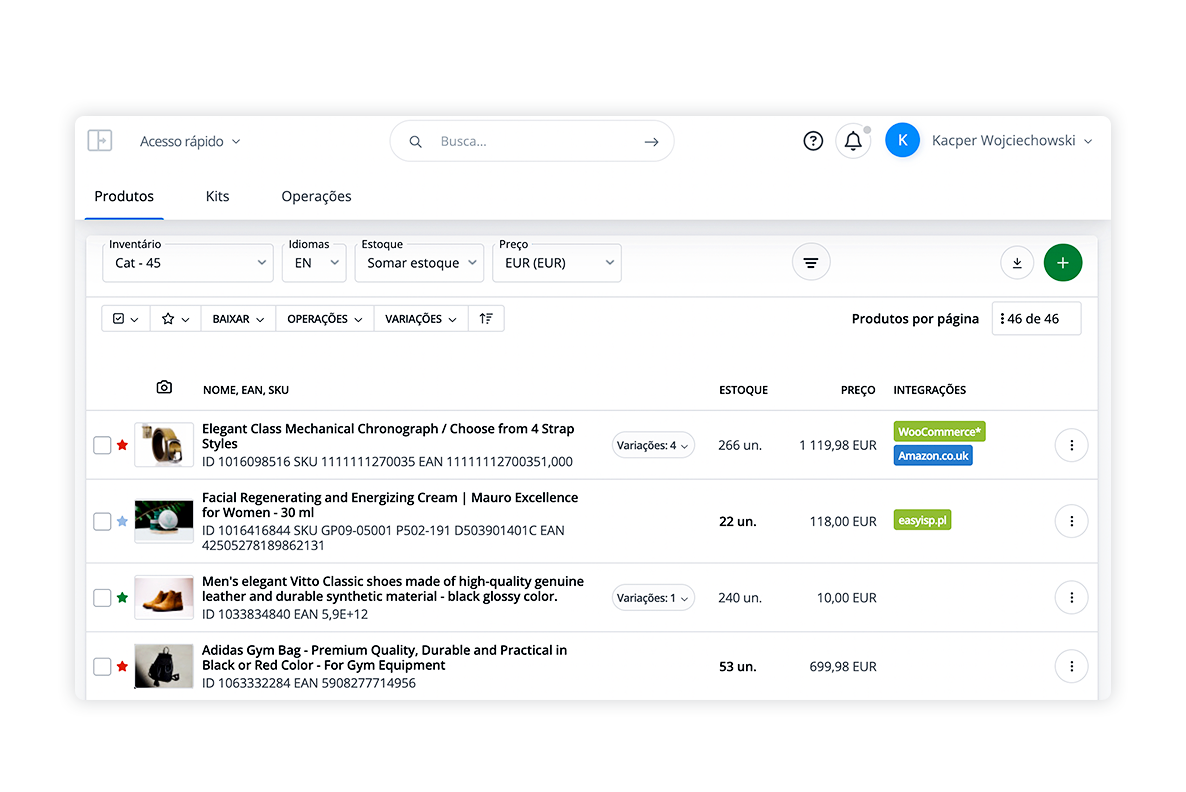Click the filter lines icon
This screenshot has height=792, width=1186.
click(811, 263)
